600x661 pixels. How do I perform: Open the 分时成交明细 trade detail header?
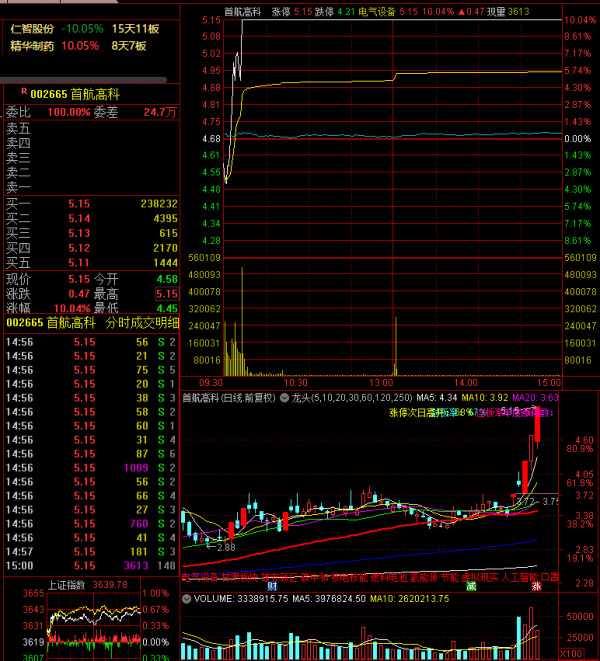pyautogui.click(x=142, y=323)
